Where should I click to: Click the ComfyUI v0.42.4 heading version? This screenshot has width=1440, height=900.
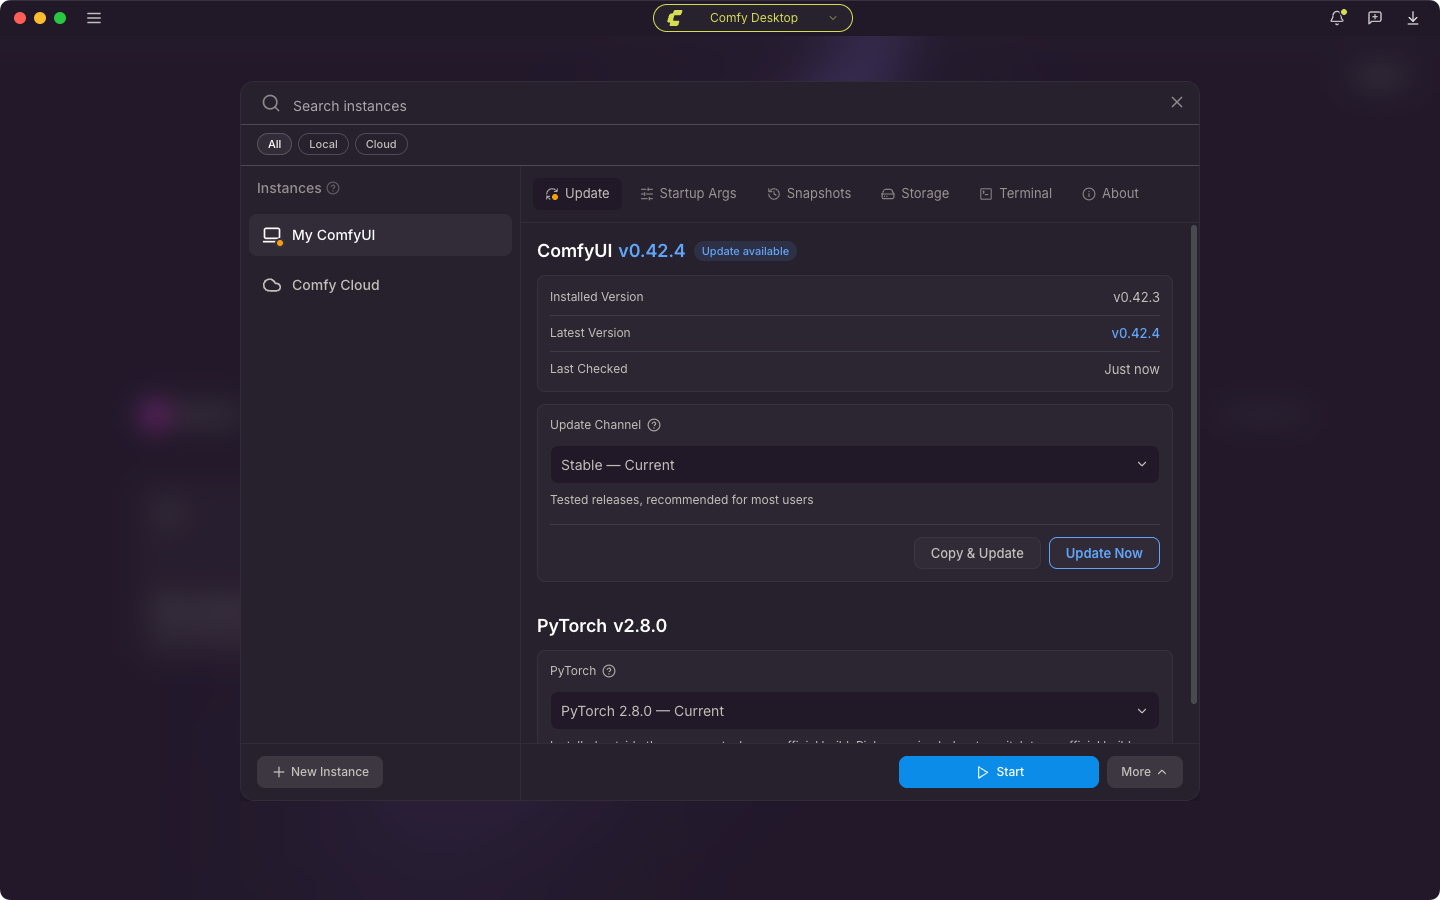click(651, 251)
